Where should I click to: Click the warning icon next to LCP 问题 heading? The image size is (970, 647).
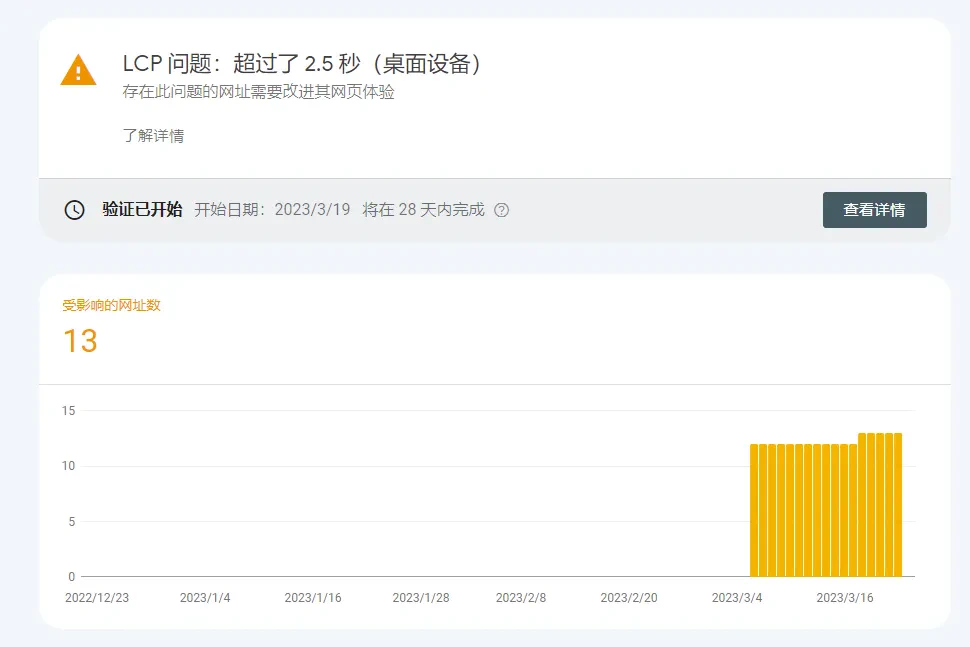[78, 70]
